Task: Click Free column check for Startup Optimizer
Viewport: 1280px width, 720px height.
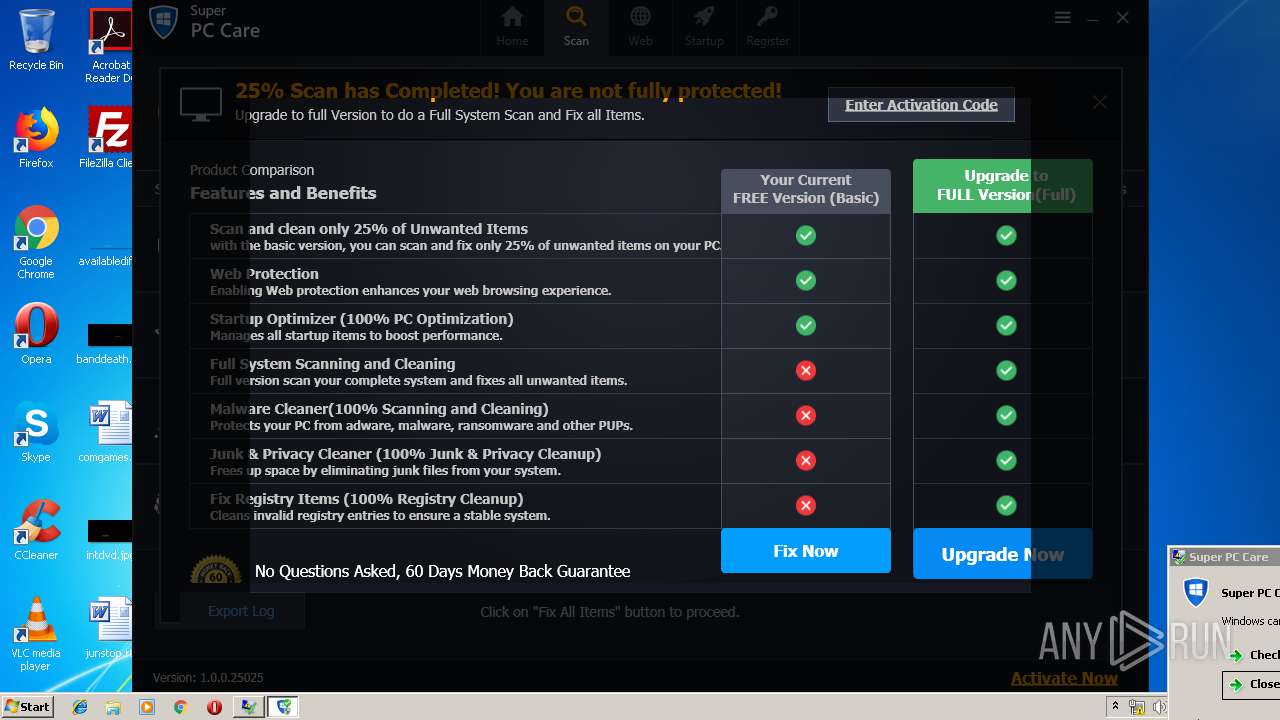Action: pos(806,326)
